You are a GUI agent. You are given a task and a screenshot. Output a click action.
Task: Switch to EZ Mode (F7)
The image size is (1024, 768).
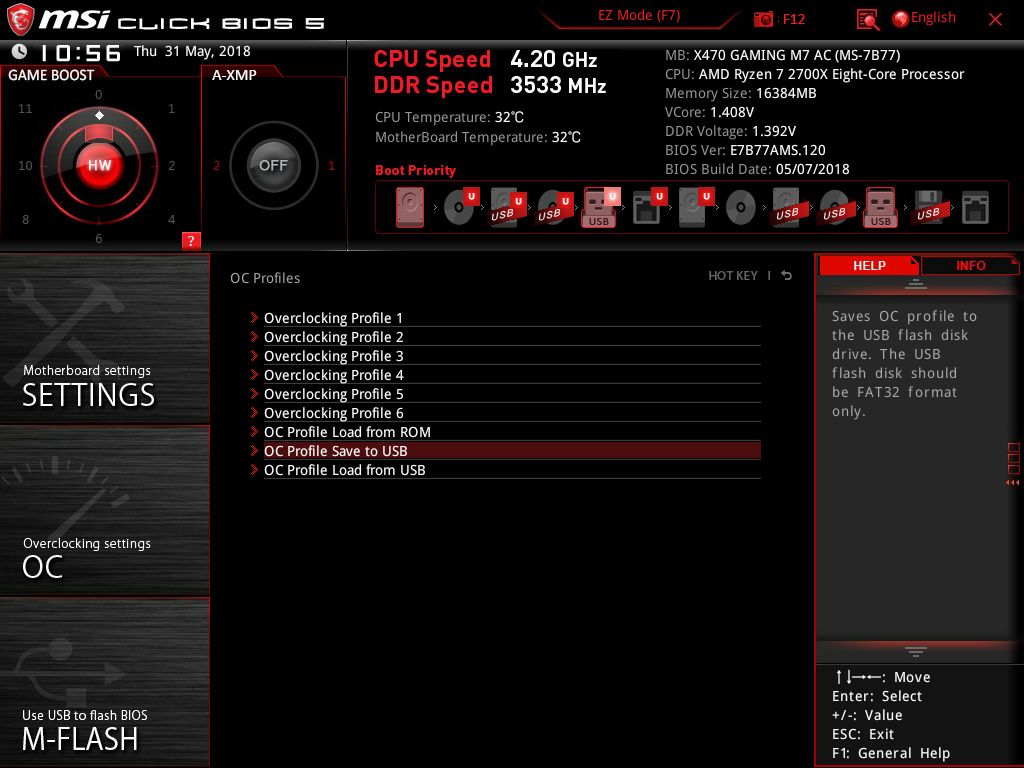(639, 16)
